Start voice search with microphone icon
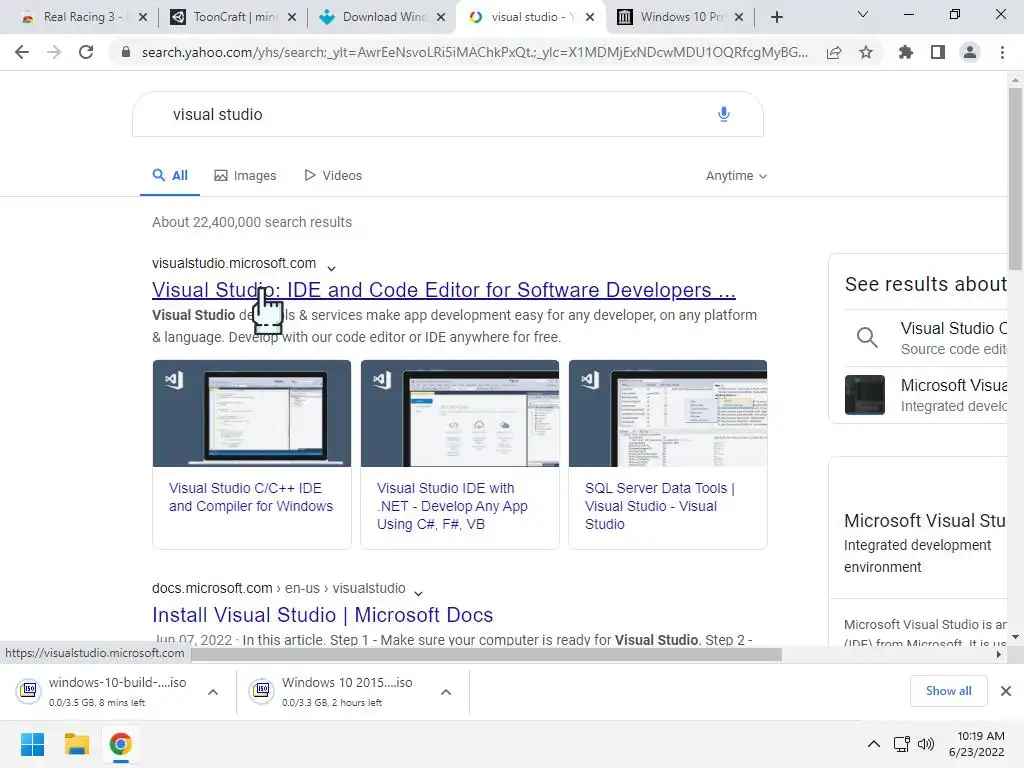 [x=724, y=114]
